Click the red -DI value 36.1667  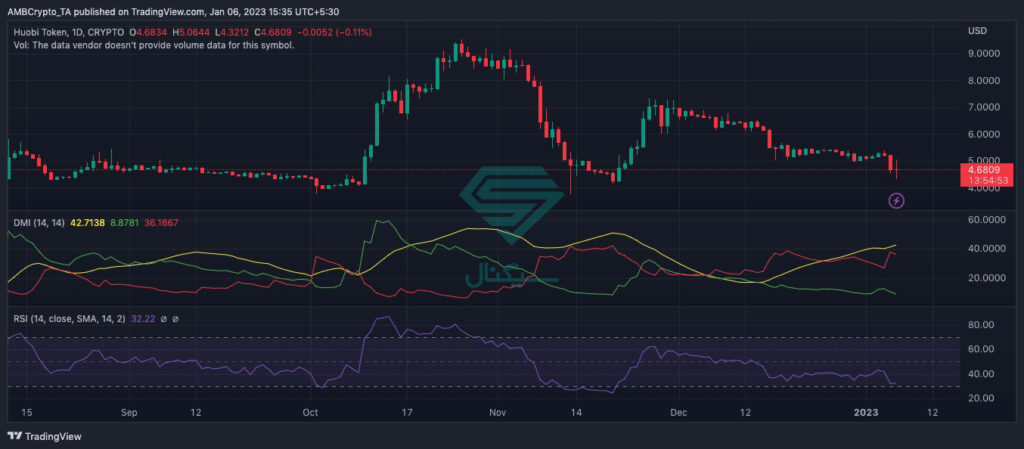coord(161,223)
